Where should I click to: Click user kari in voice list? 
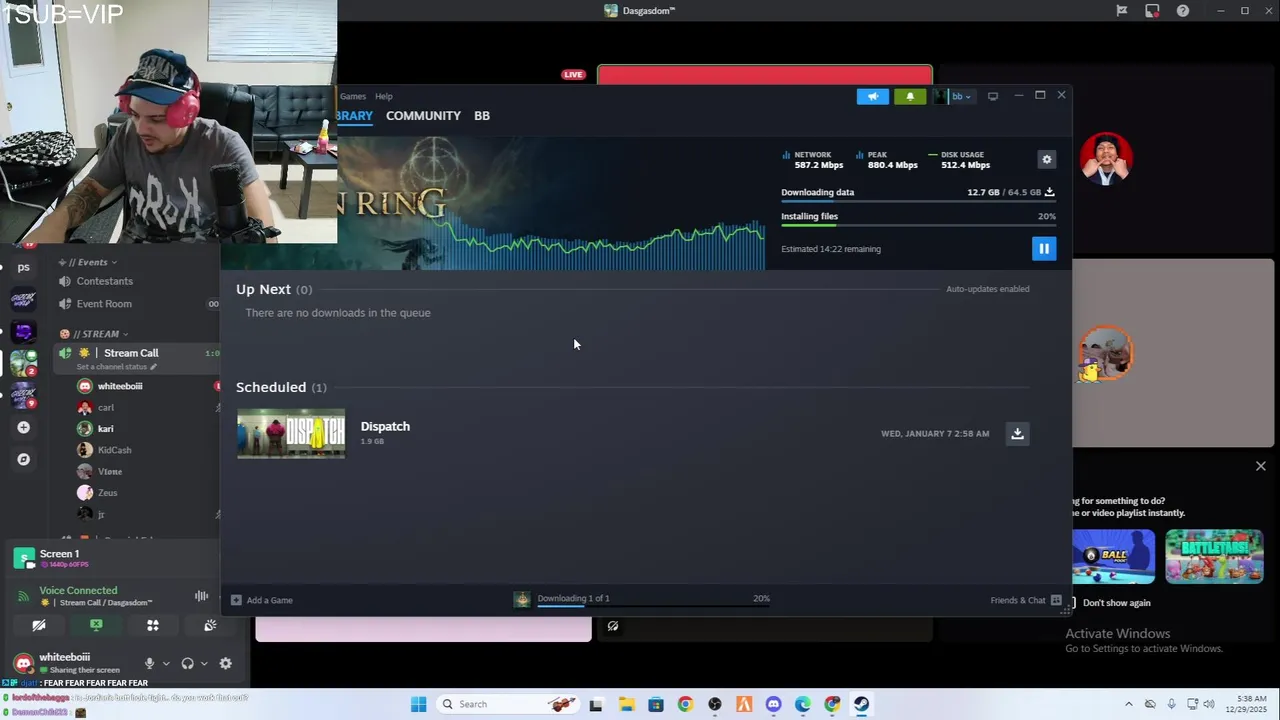[105, 429]
